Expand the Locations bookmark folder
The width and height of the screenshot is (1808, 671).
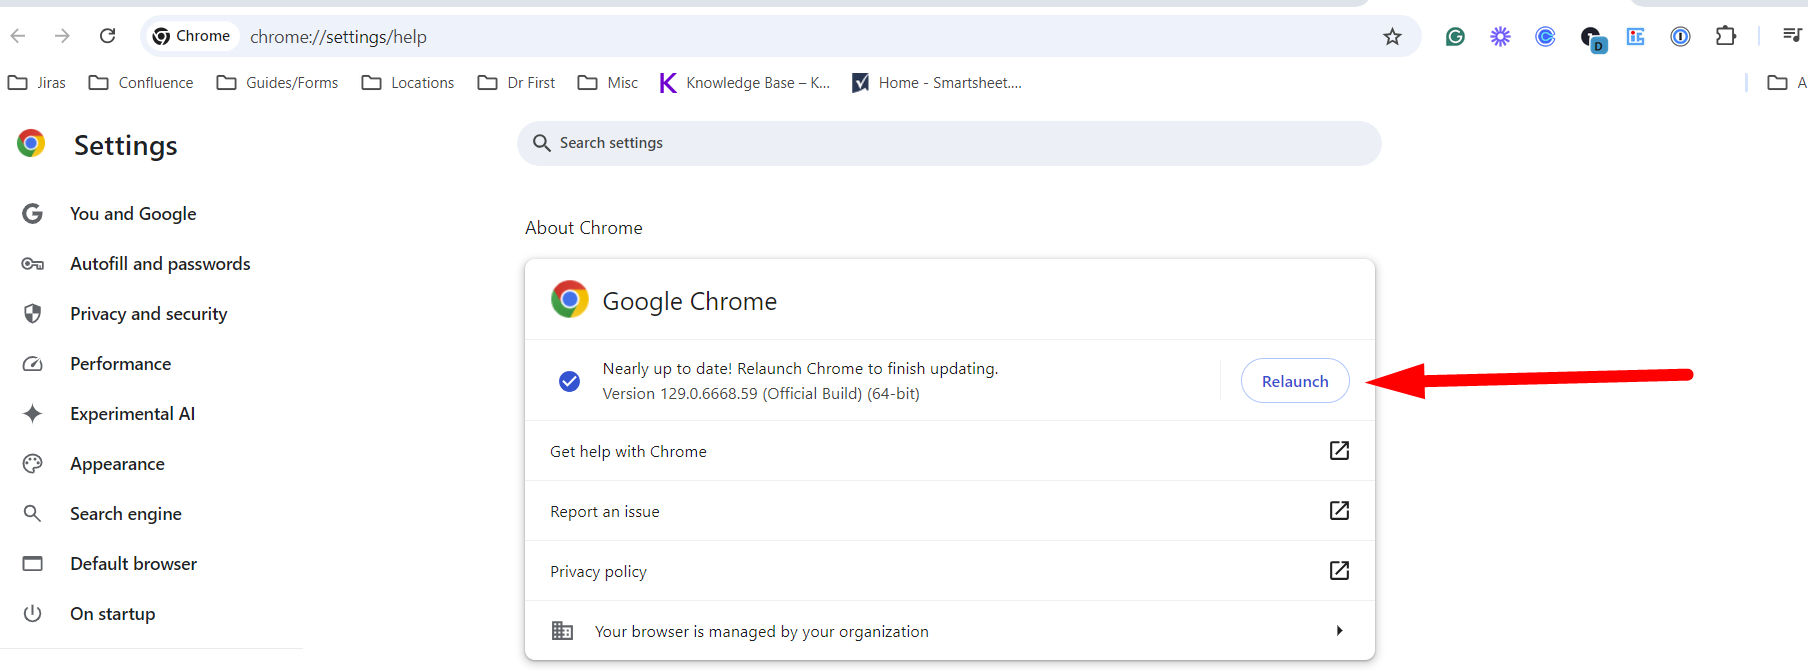pyautogui.click(x=408, y=83)
